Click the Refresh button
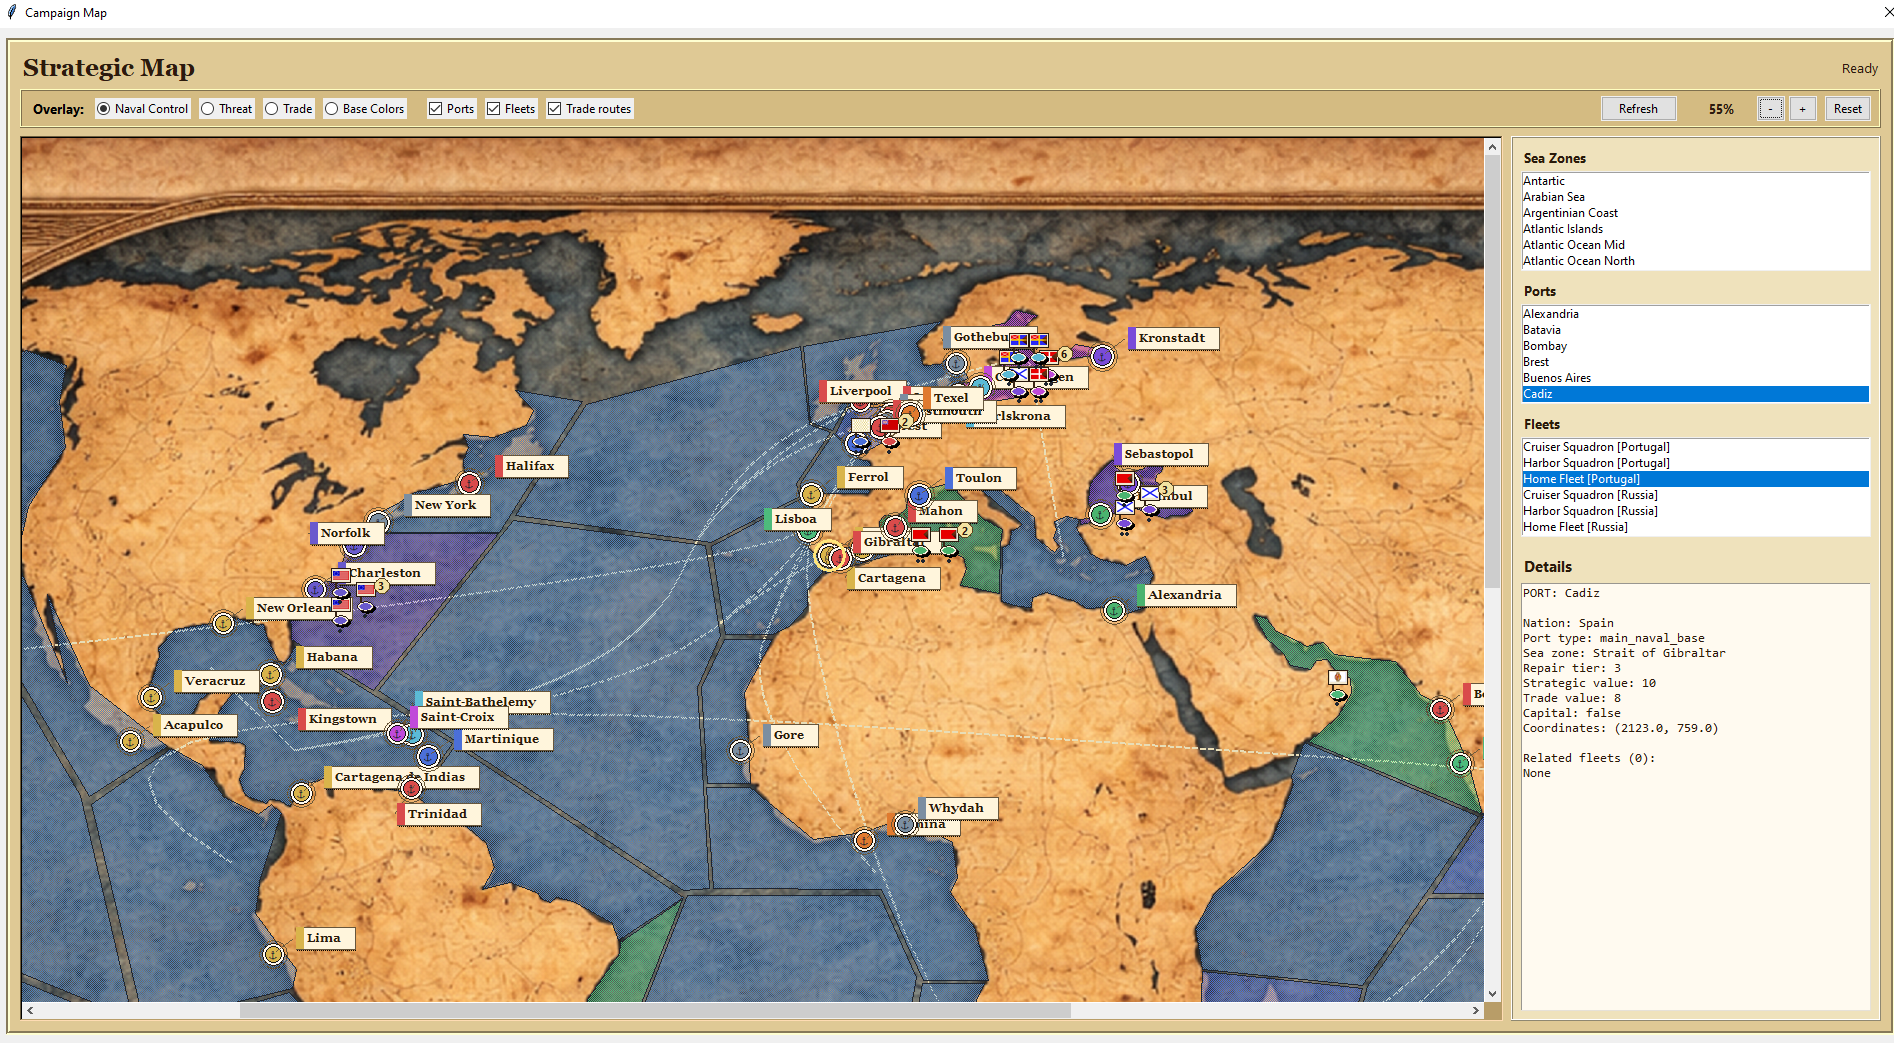The image size is (1894, 1043). [x=1638, y=109]
